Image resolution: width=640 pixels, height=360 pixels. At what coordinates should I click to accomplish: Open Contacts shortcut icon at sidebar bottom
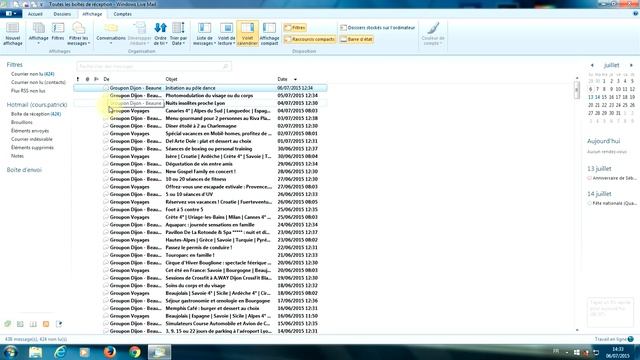(33, 324)
